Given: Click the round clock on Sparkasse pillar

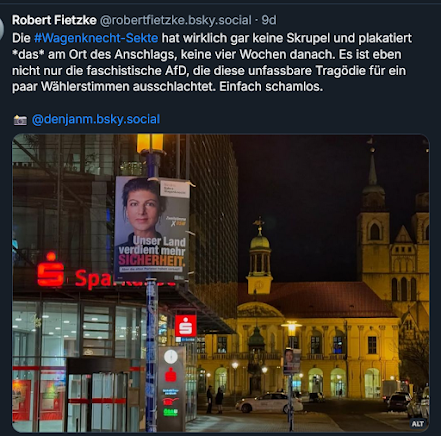Looking at the screenshot, I should tap(171, 357).
